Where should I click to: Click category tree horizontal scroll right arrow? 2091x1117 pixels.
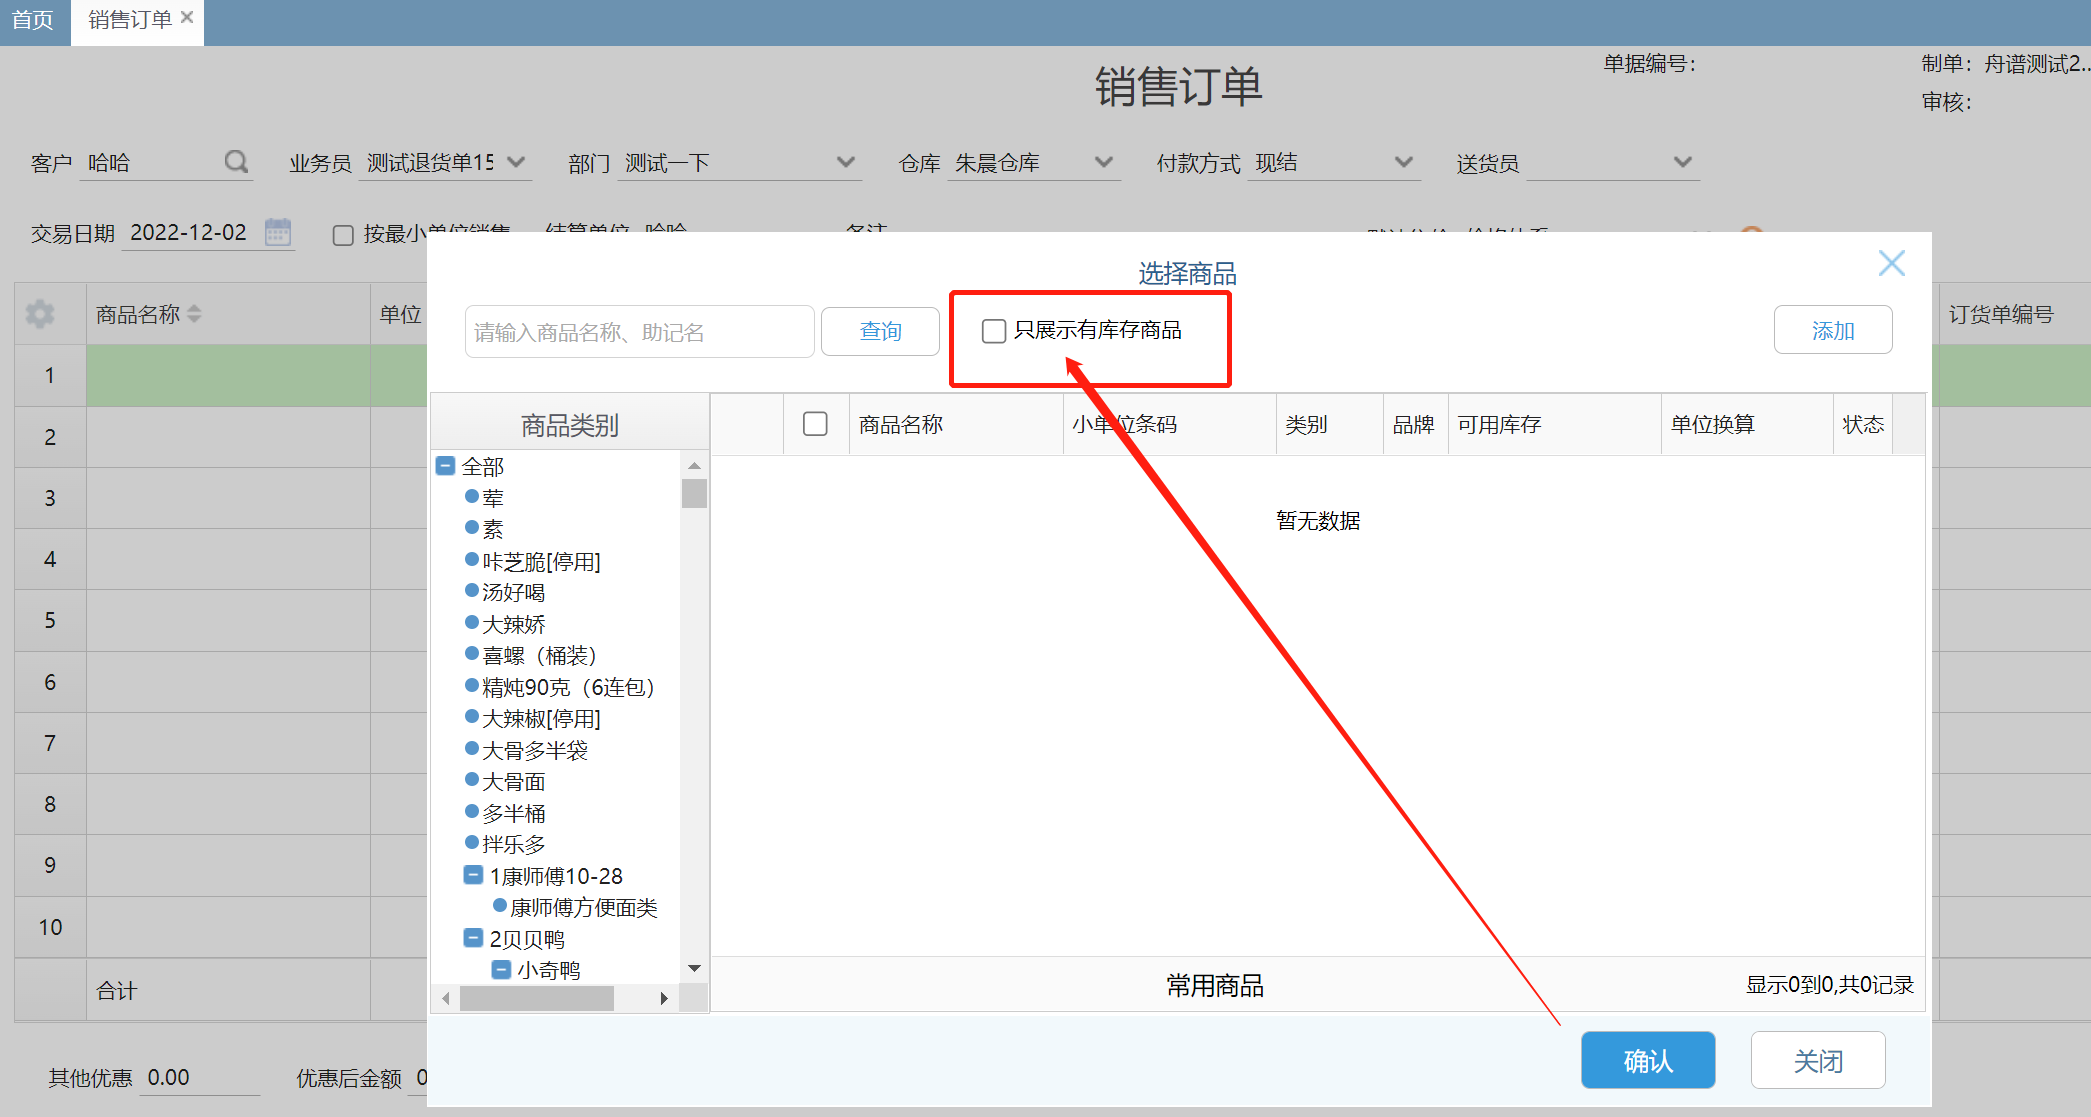point(664,998)
